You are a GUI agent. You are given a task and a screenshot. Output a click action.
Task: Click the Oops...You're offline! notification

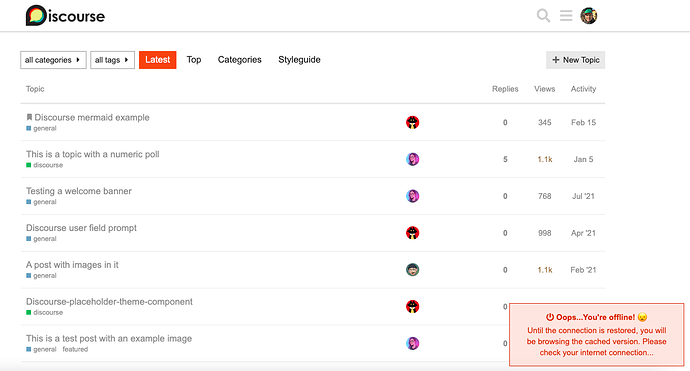597,334
